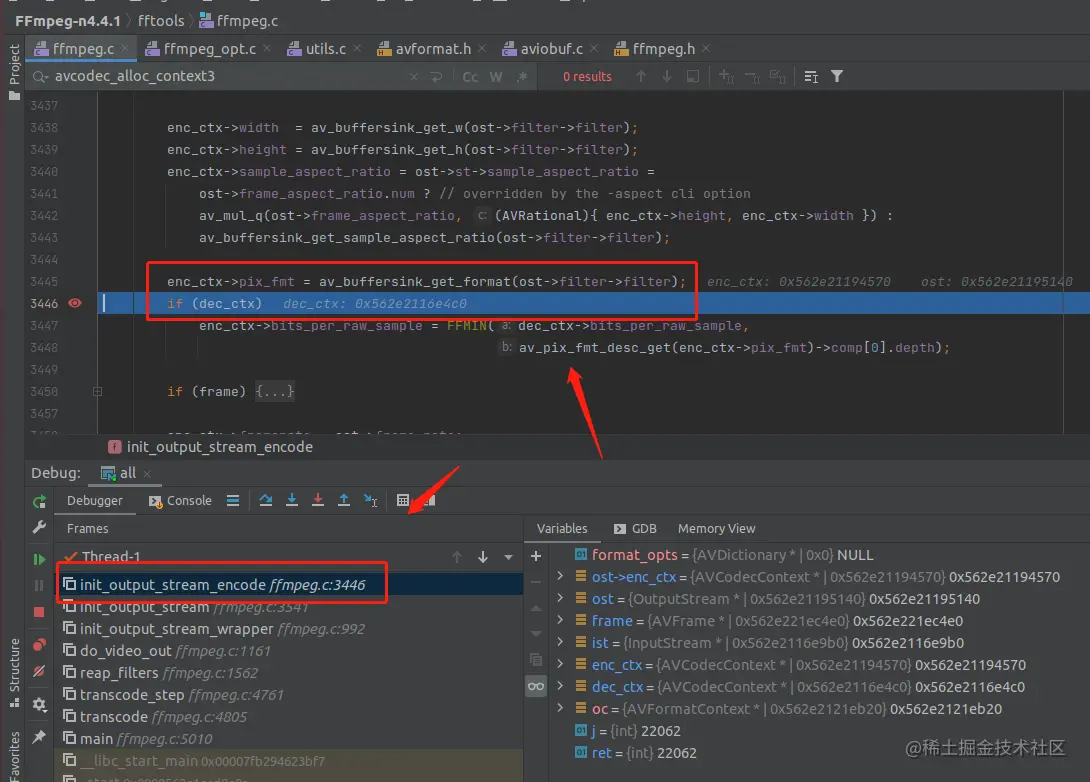Select previous frame up arrow
Screen dimensions: 1090x782
pos(457,557)
